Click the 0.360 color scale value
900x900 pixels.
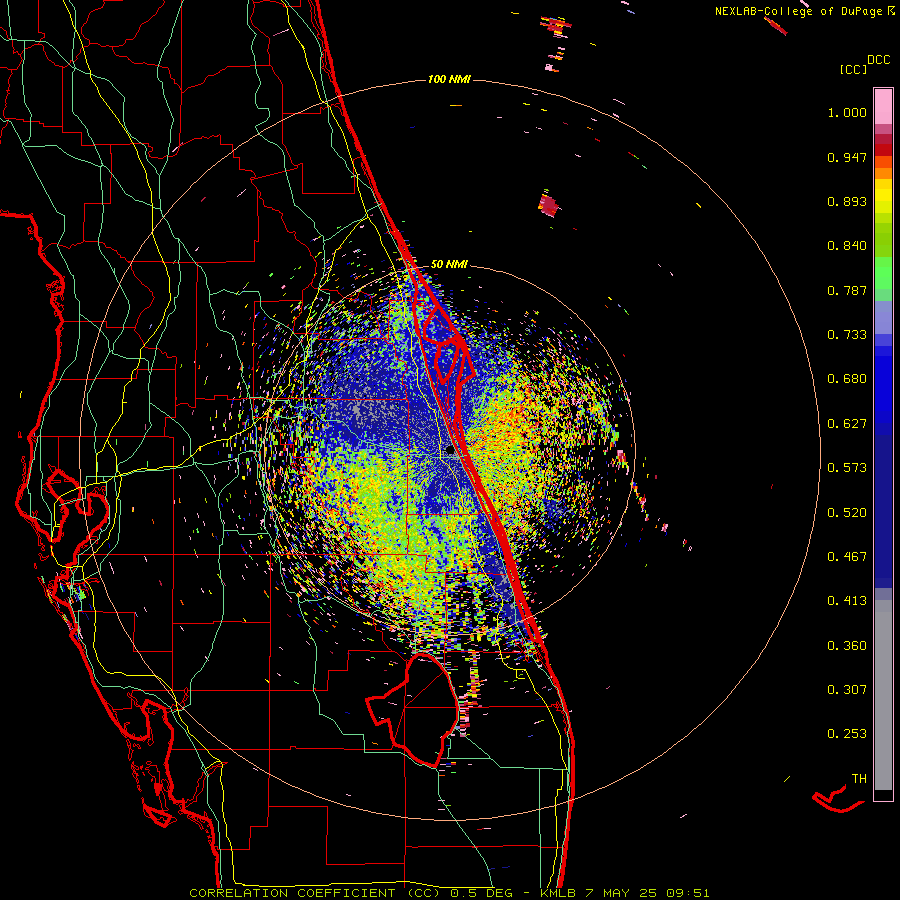tap(847, 646)
